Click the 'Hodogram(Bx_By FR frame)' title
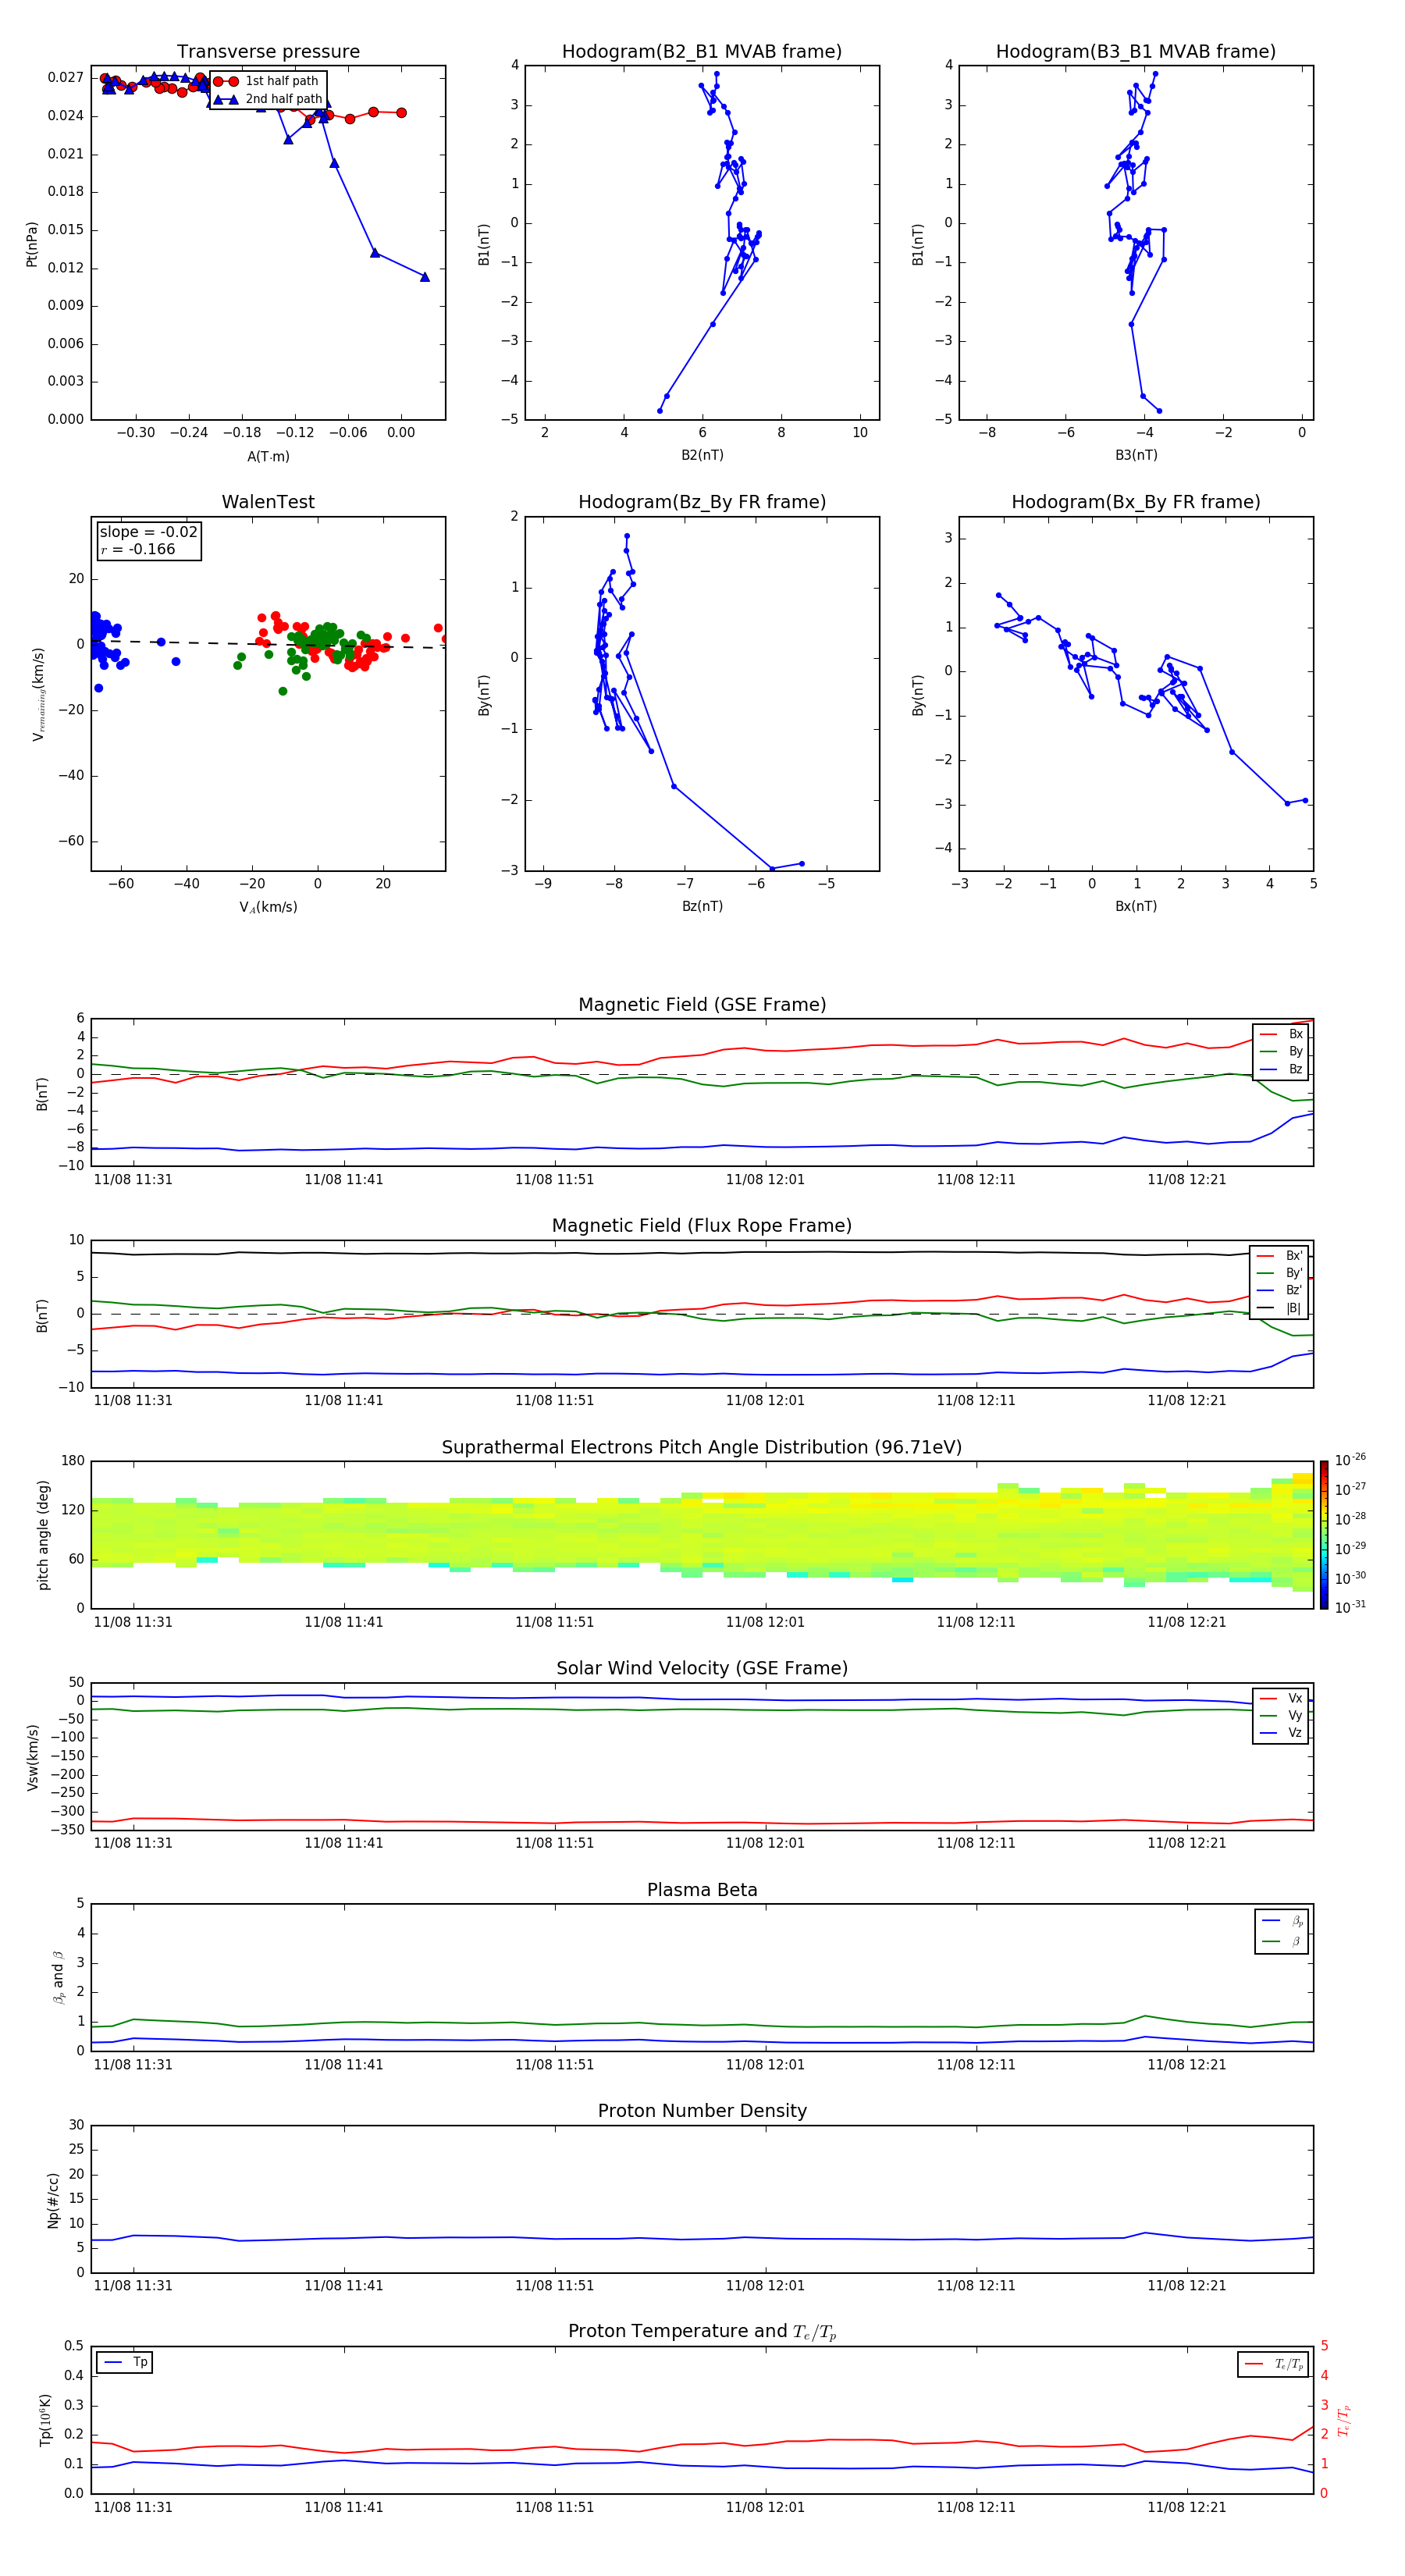1405x2576 pixels. click(1136, 502)
